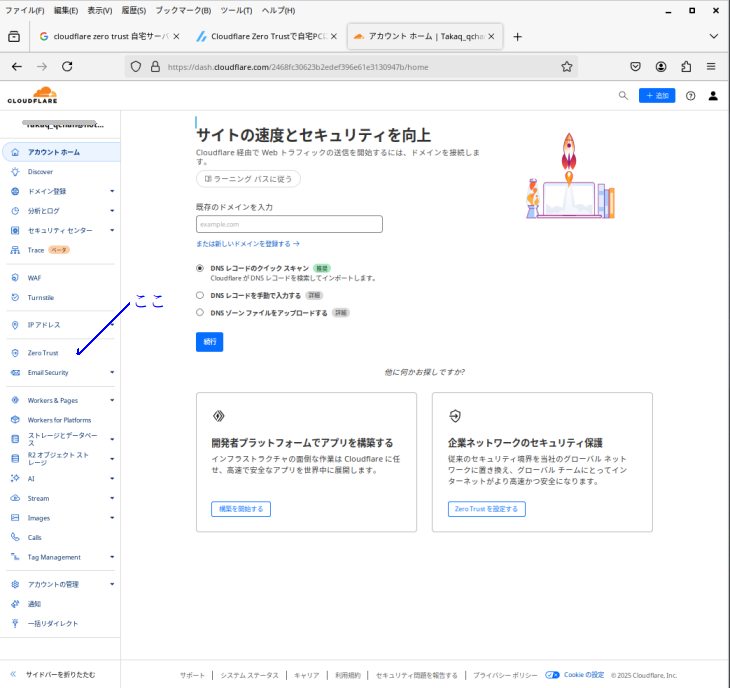Reload the page with browser refresh
The height and width of the screenshot is (688, 730).
pos(67,66)
